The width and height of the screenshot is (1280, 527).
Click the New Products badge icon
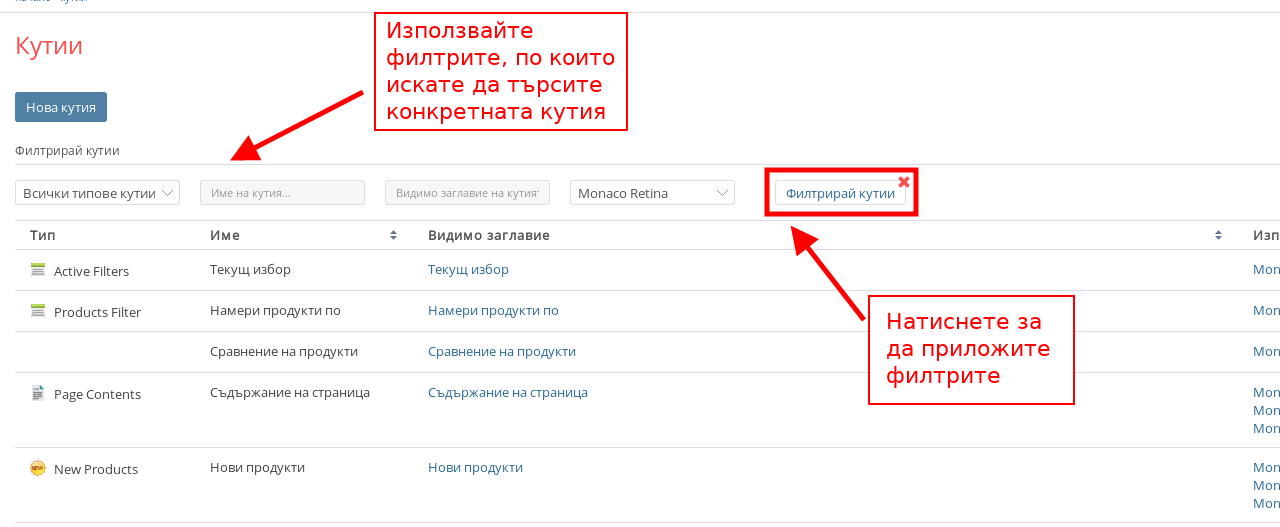[38, 468]
